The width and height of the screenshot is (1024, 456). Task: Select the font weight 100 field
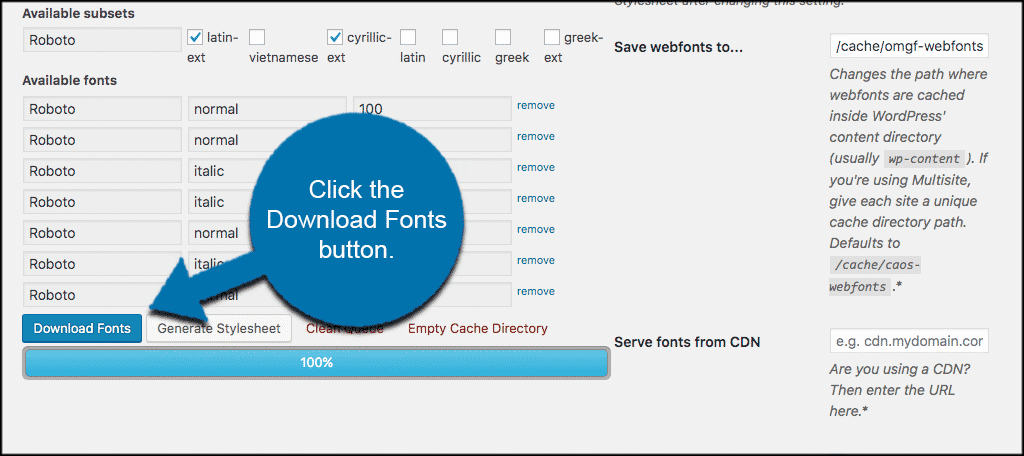(x=430, y=109)
